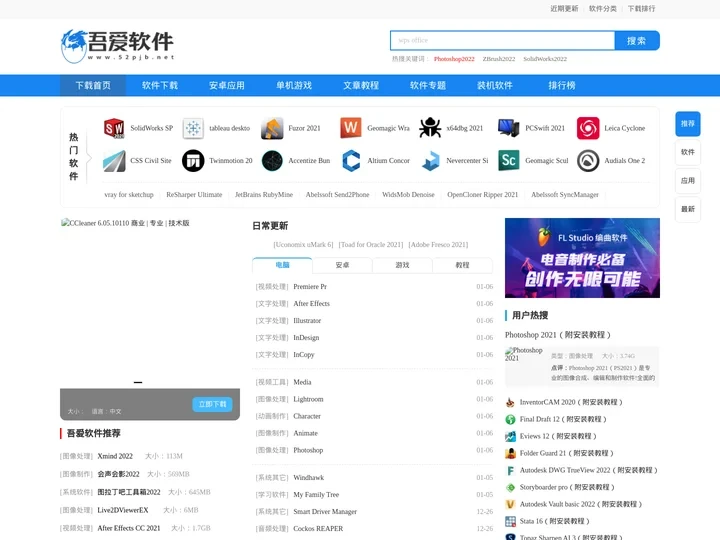Open Lightroom update entry
The height and width of the screenshot is (540, 720).
click(x=308, y=399)
